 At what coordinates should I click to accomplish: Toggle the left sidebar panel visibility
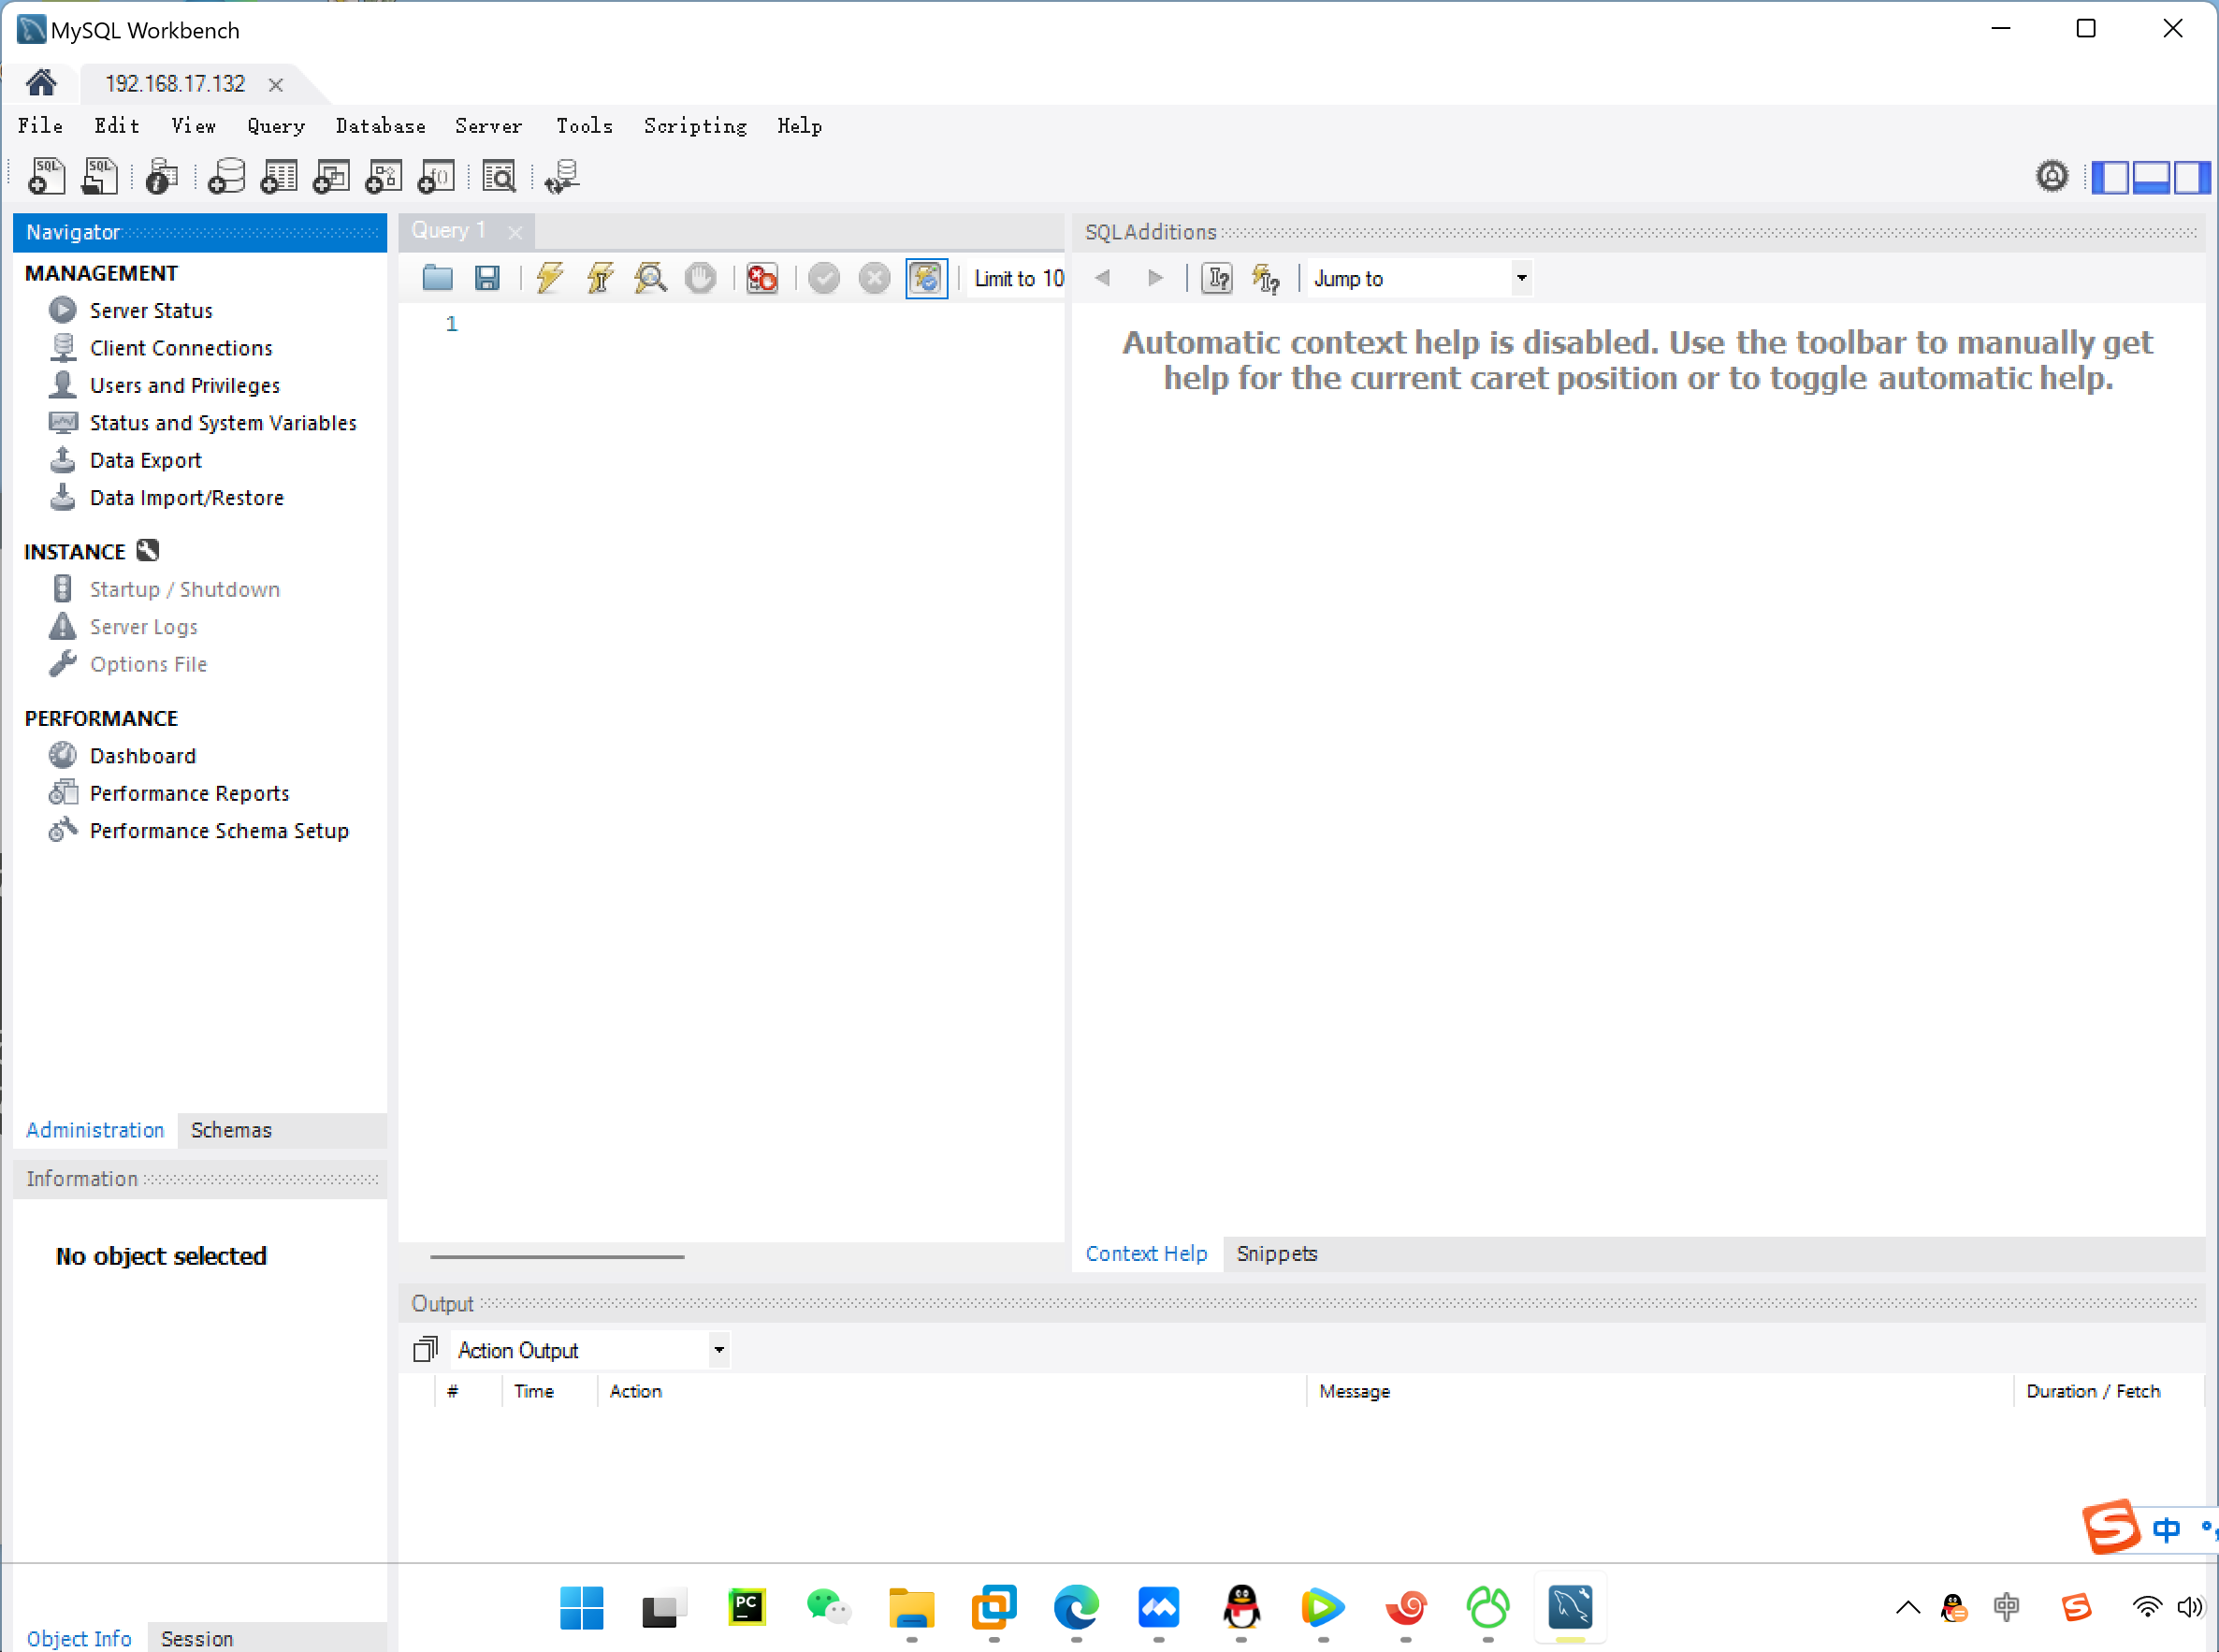(x=2110, y=177)
